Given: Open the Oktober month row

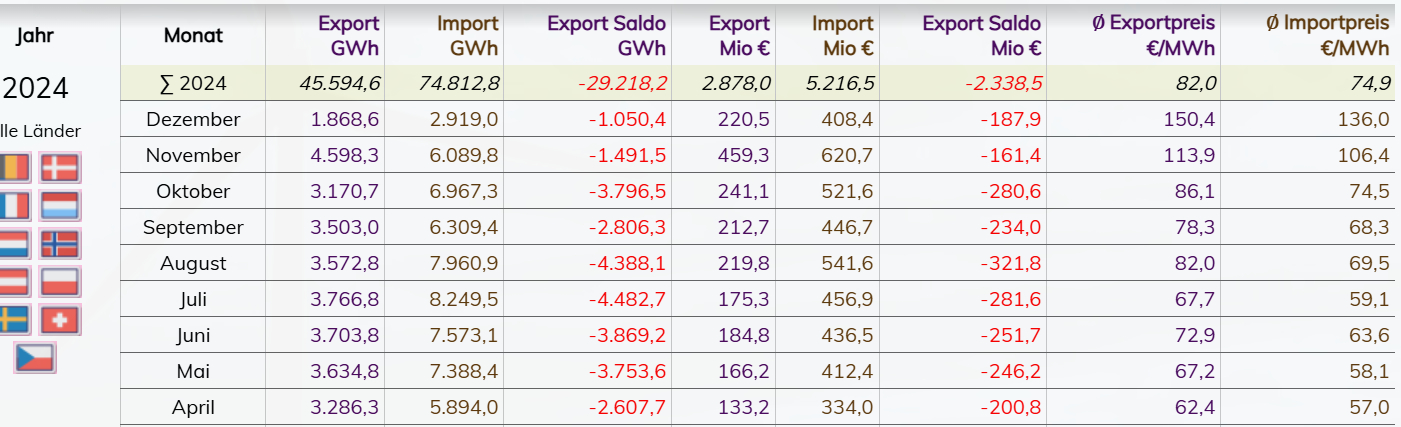Looking at the screenshot, I should pyautogui.click(x=193, y=192).
